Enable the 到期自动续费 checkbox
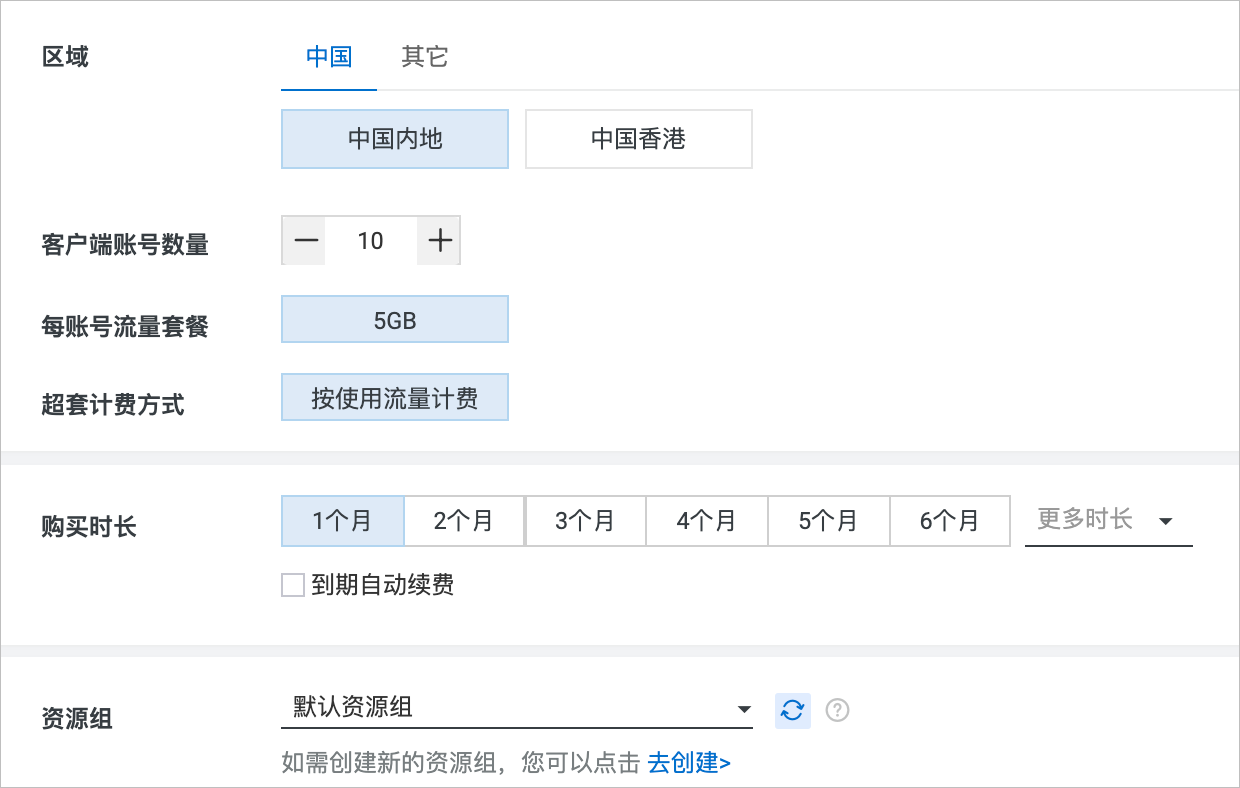Screen dimensions: 1240x788 [293, 585]
